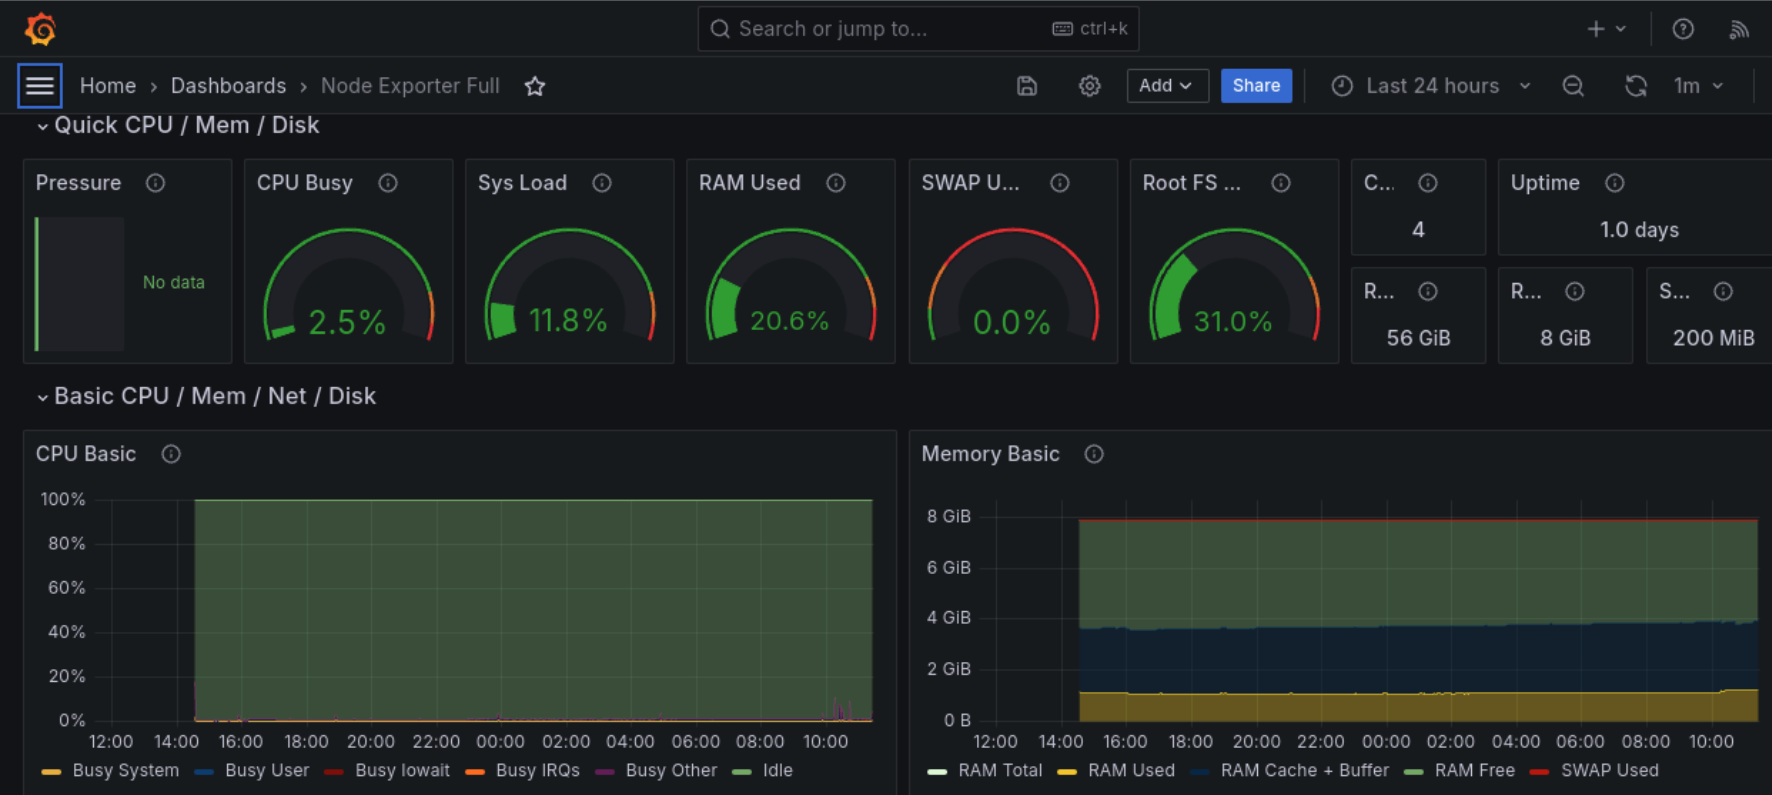Show info for Sys Load panel
The width and height of the screenshot is (1772, 795).
(x=602, y=183)
